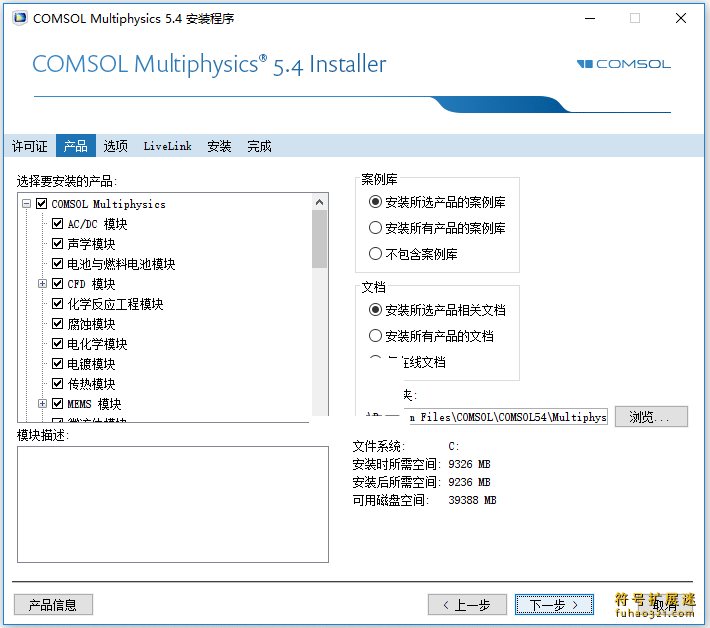Choose 安装所有产品的案例库 radio option
Image resolution: width=710 pixels, height=628 pixels.
(375, 227)
